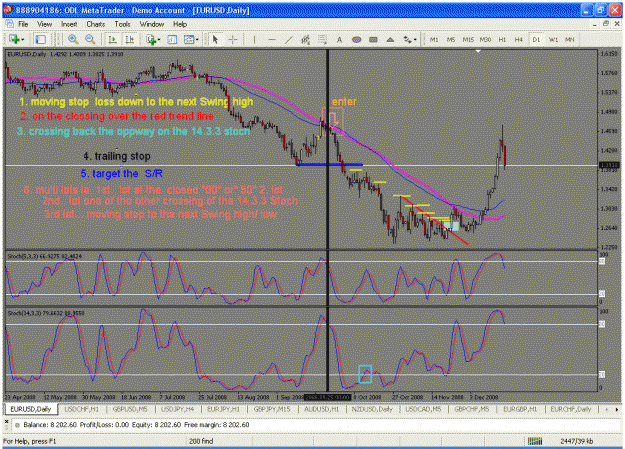Screen dimensions: 625x449
Task: Select the text tool A
Action: pyautogui.click(x=339, y=39)
